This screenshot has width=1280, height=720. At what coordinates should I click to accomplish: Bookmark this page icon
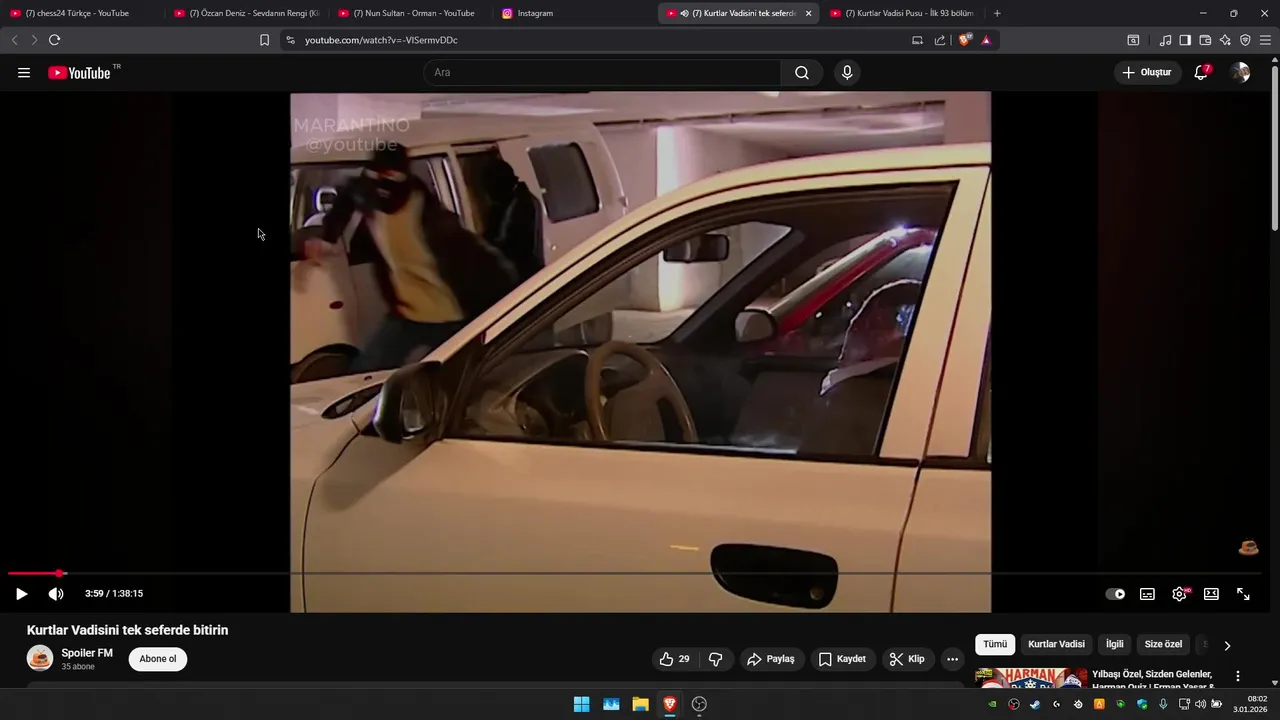click(x=264, y=40)
